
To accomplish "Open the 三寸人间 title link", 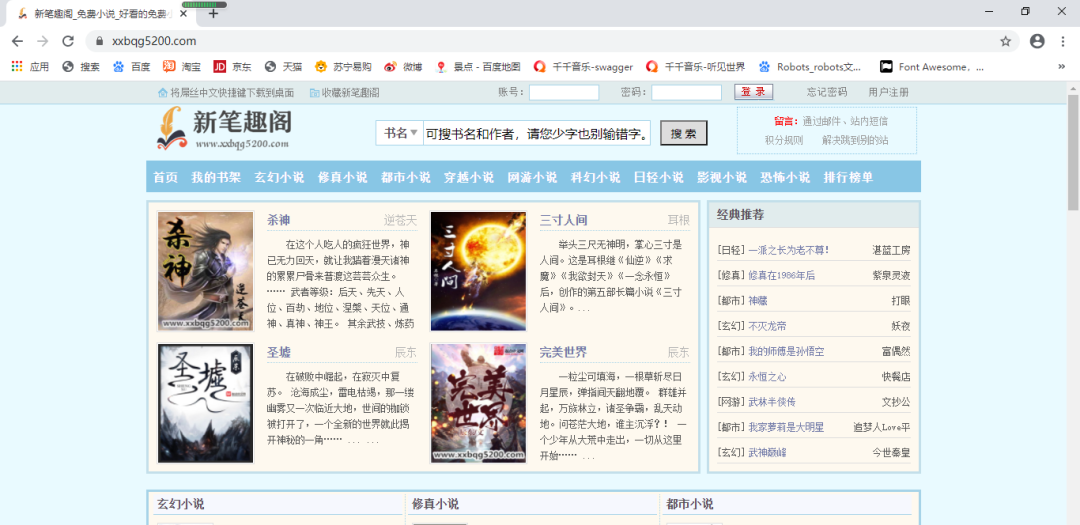I will 564,220.
